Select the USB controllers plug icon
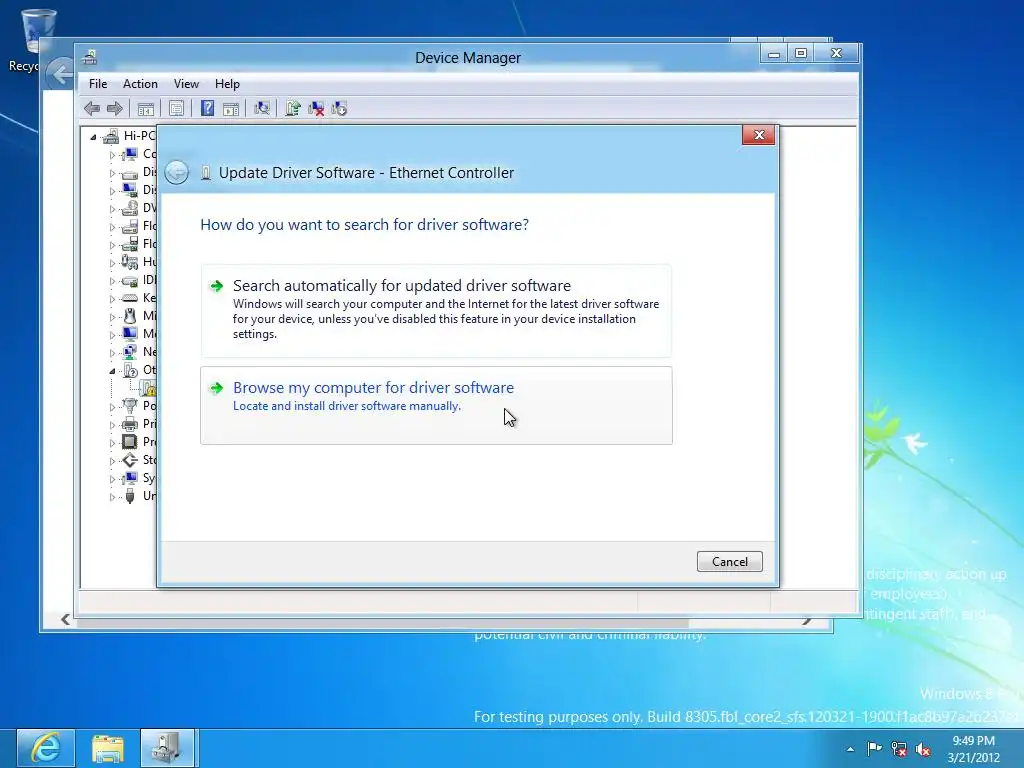 [x=130, y=496]
